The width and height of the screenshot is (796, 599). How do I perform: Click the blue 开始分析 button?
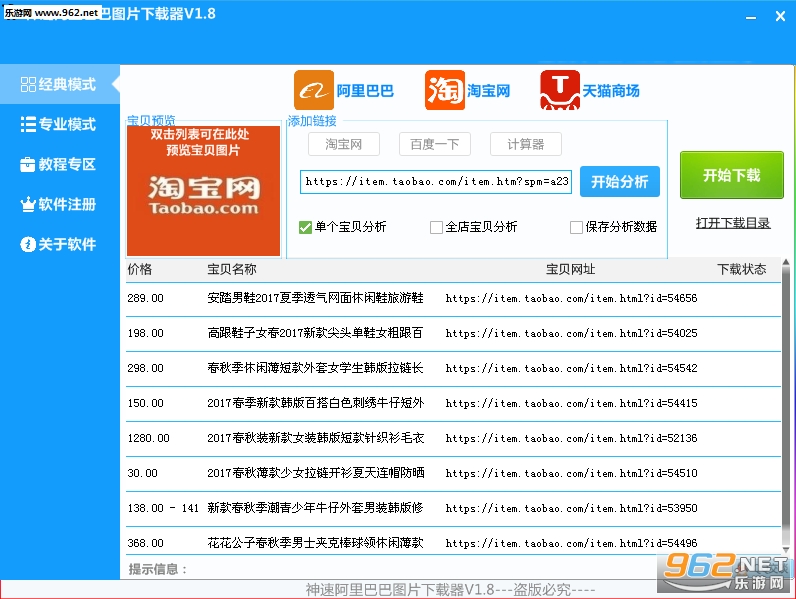620,181
